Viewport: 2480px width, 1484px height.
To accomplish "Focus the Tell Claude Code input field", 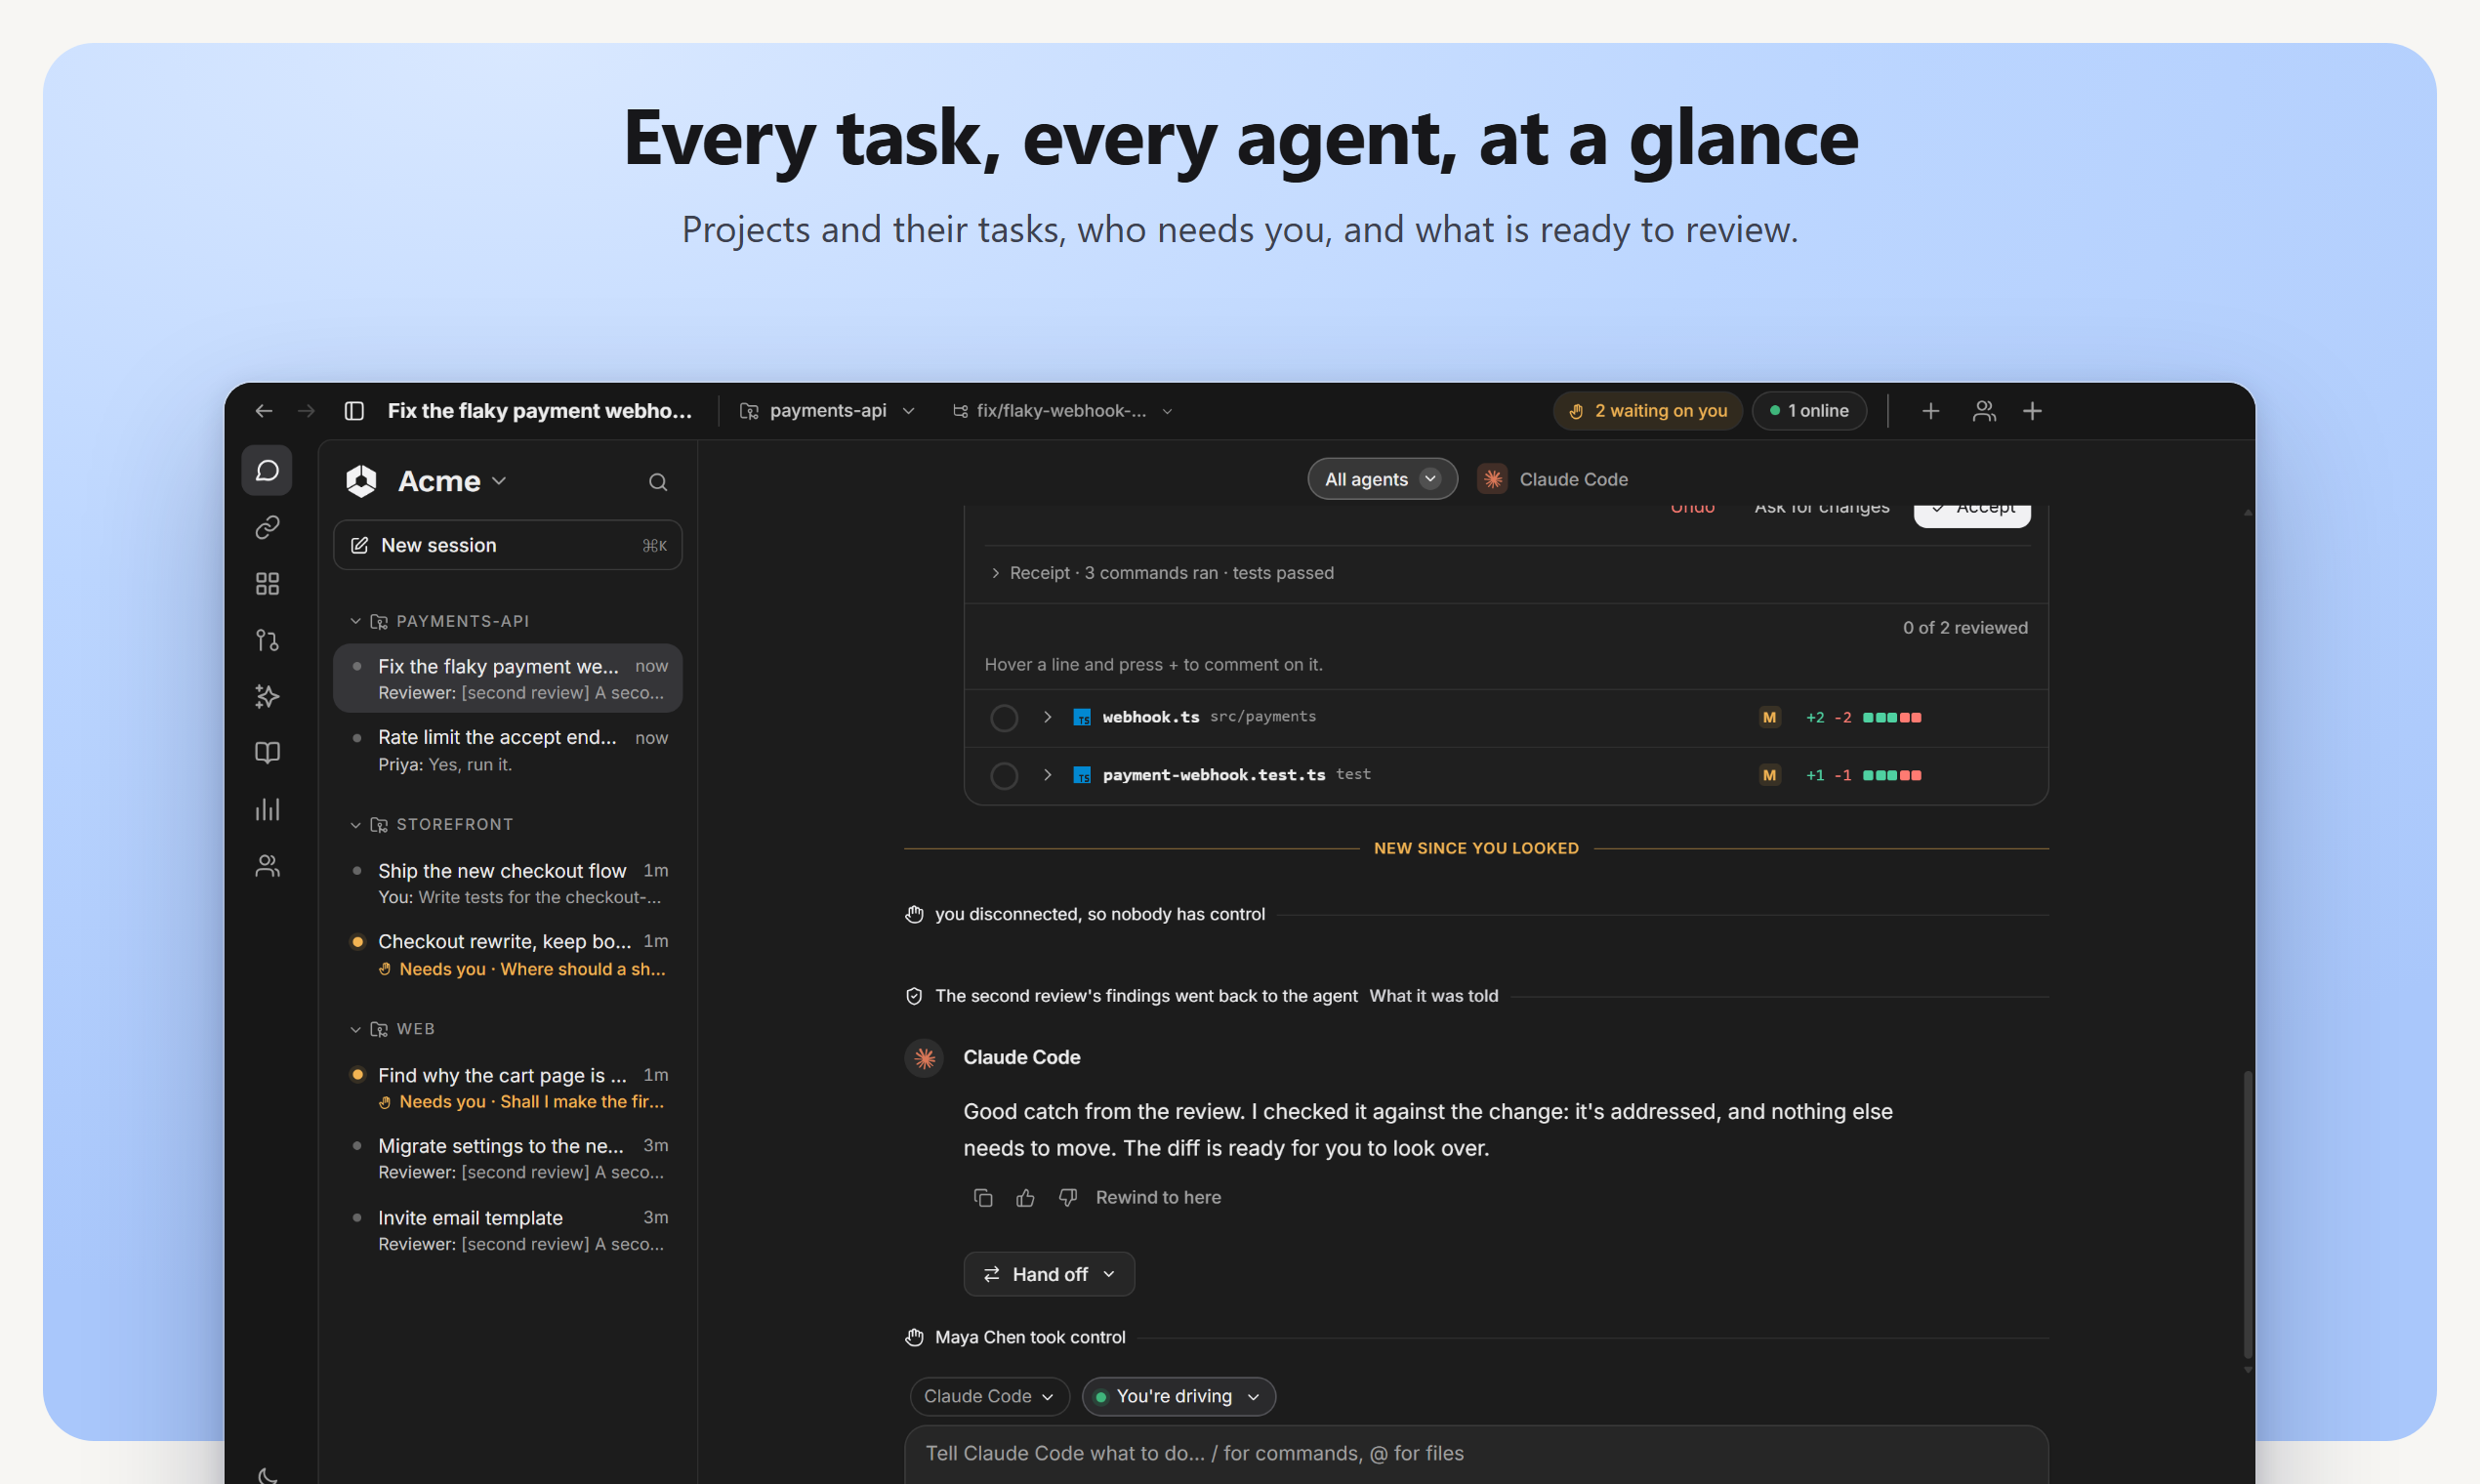I will tap(1476, 1454).
